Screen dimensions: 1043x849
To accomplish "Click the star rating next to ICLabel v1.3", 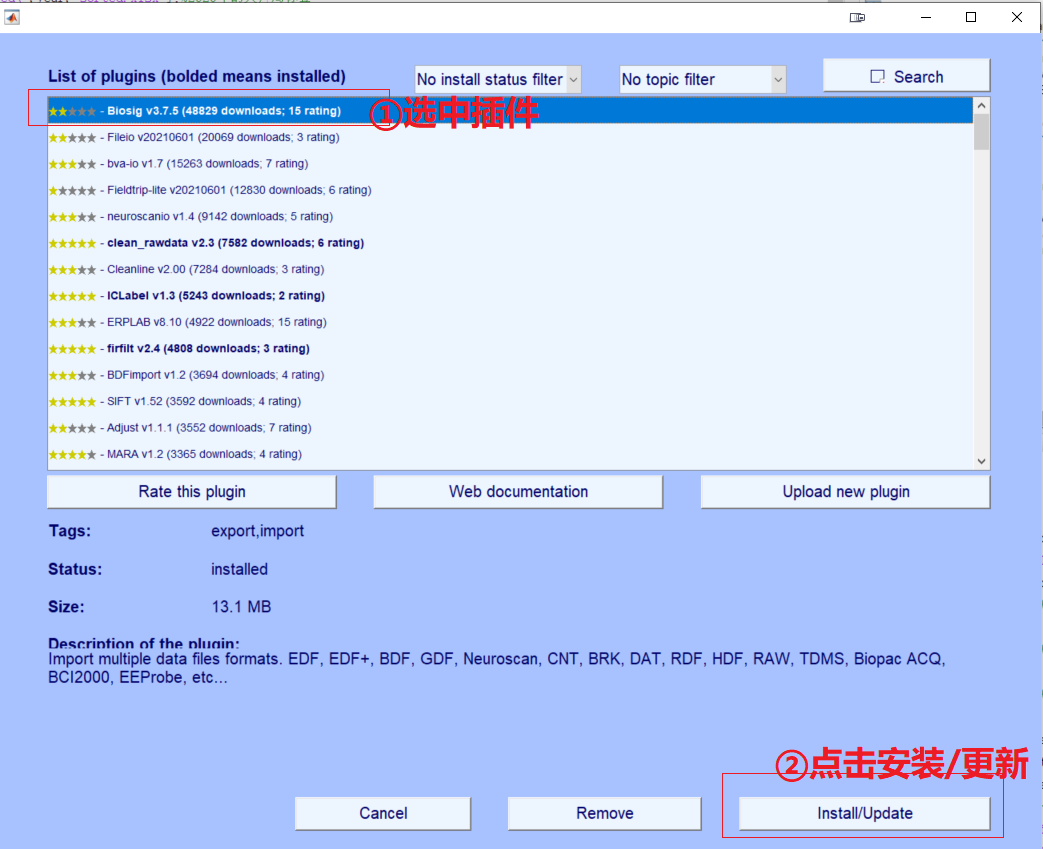I will 72,296.
